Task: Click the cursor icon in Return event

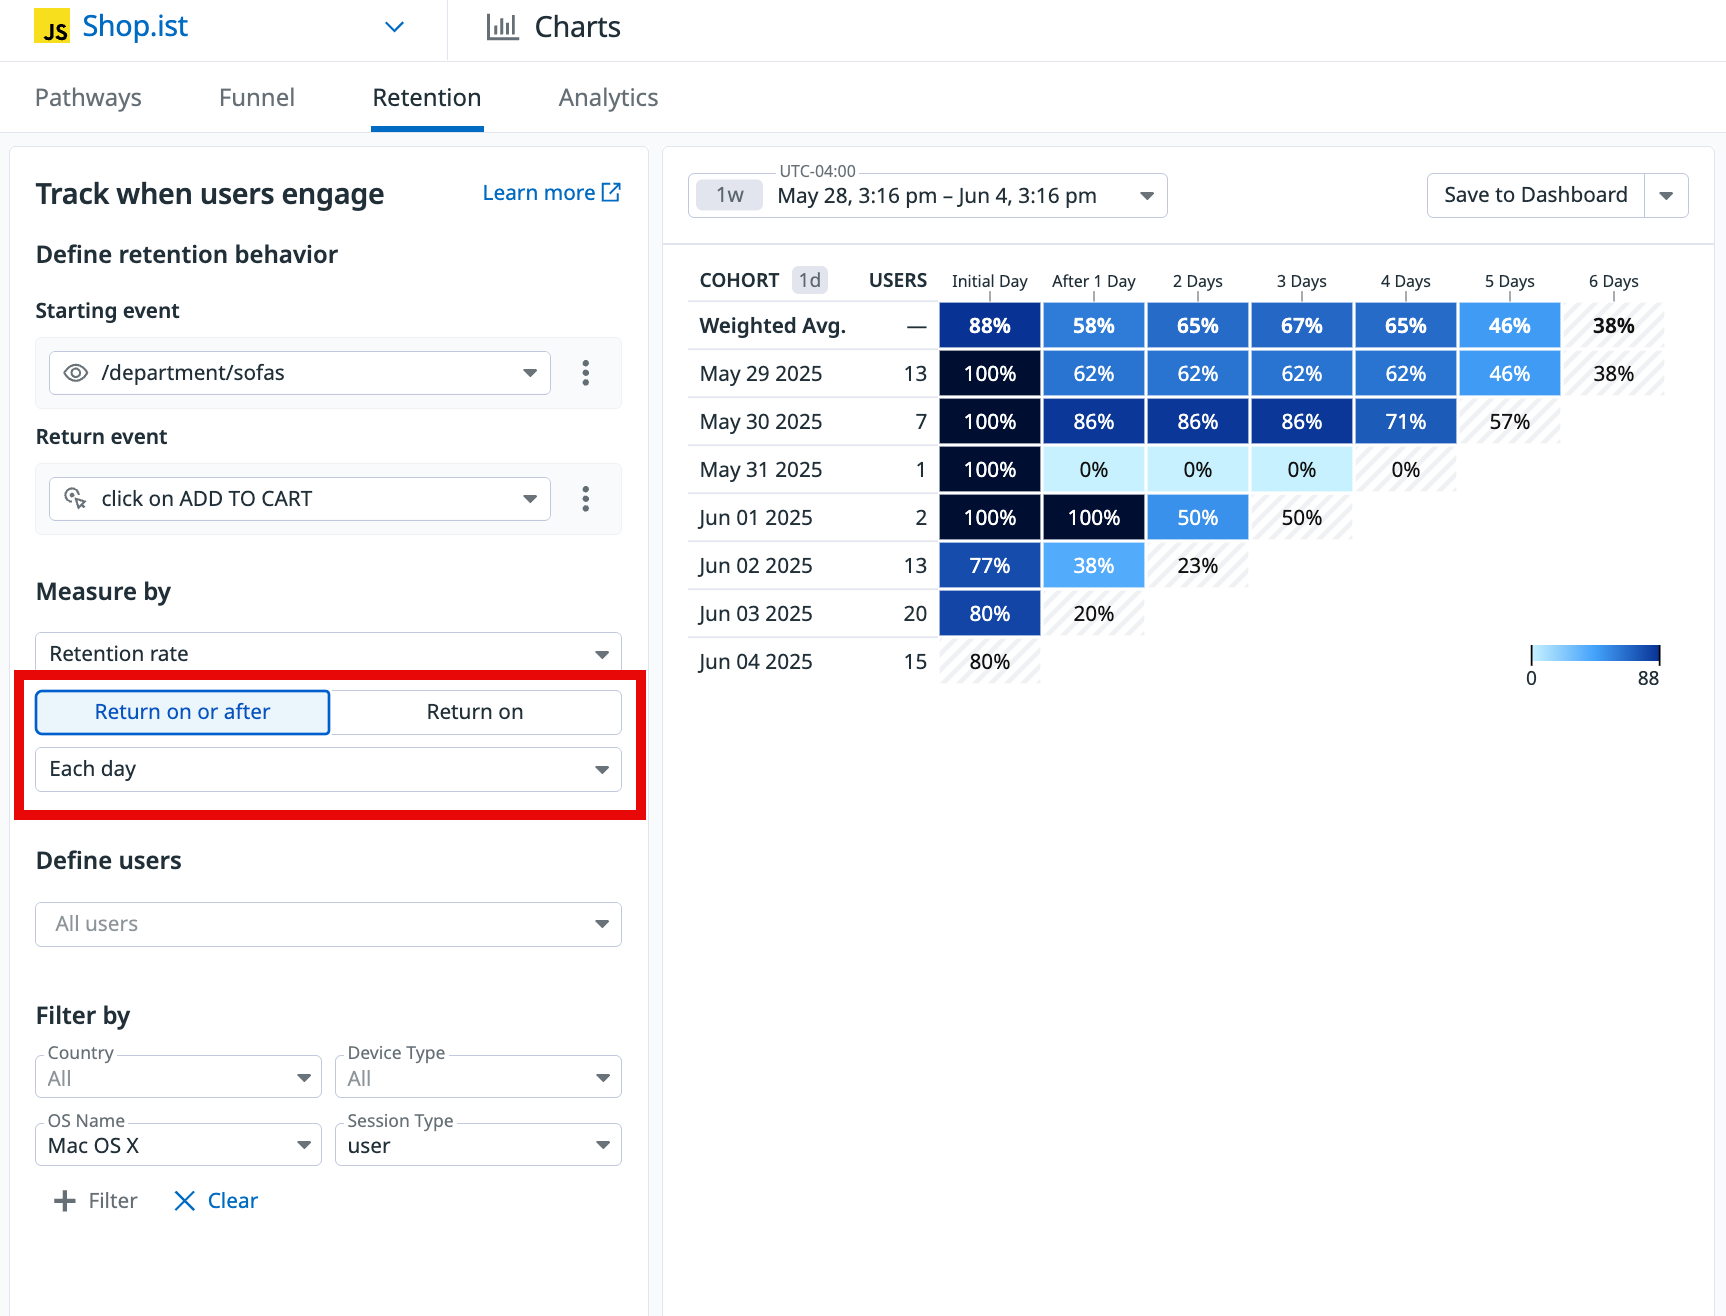Action: click(x=76, y=498)
